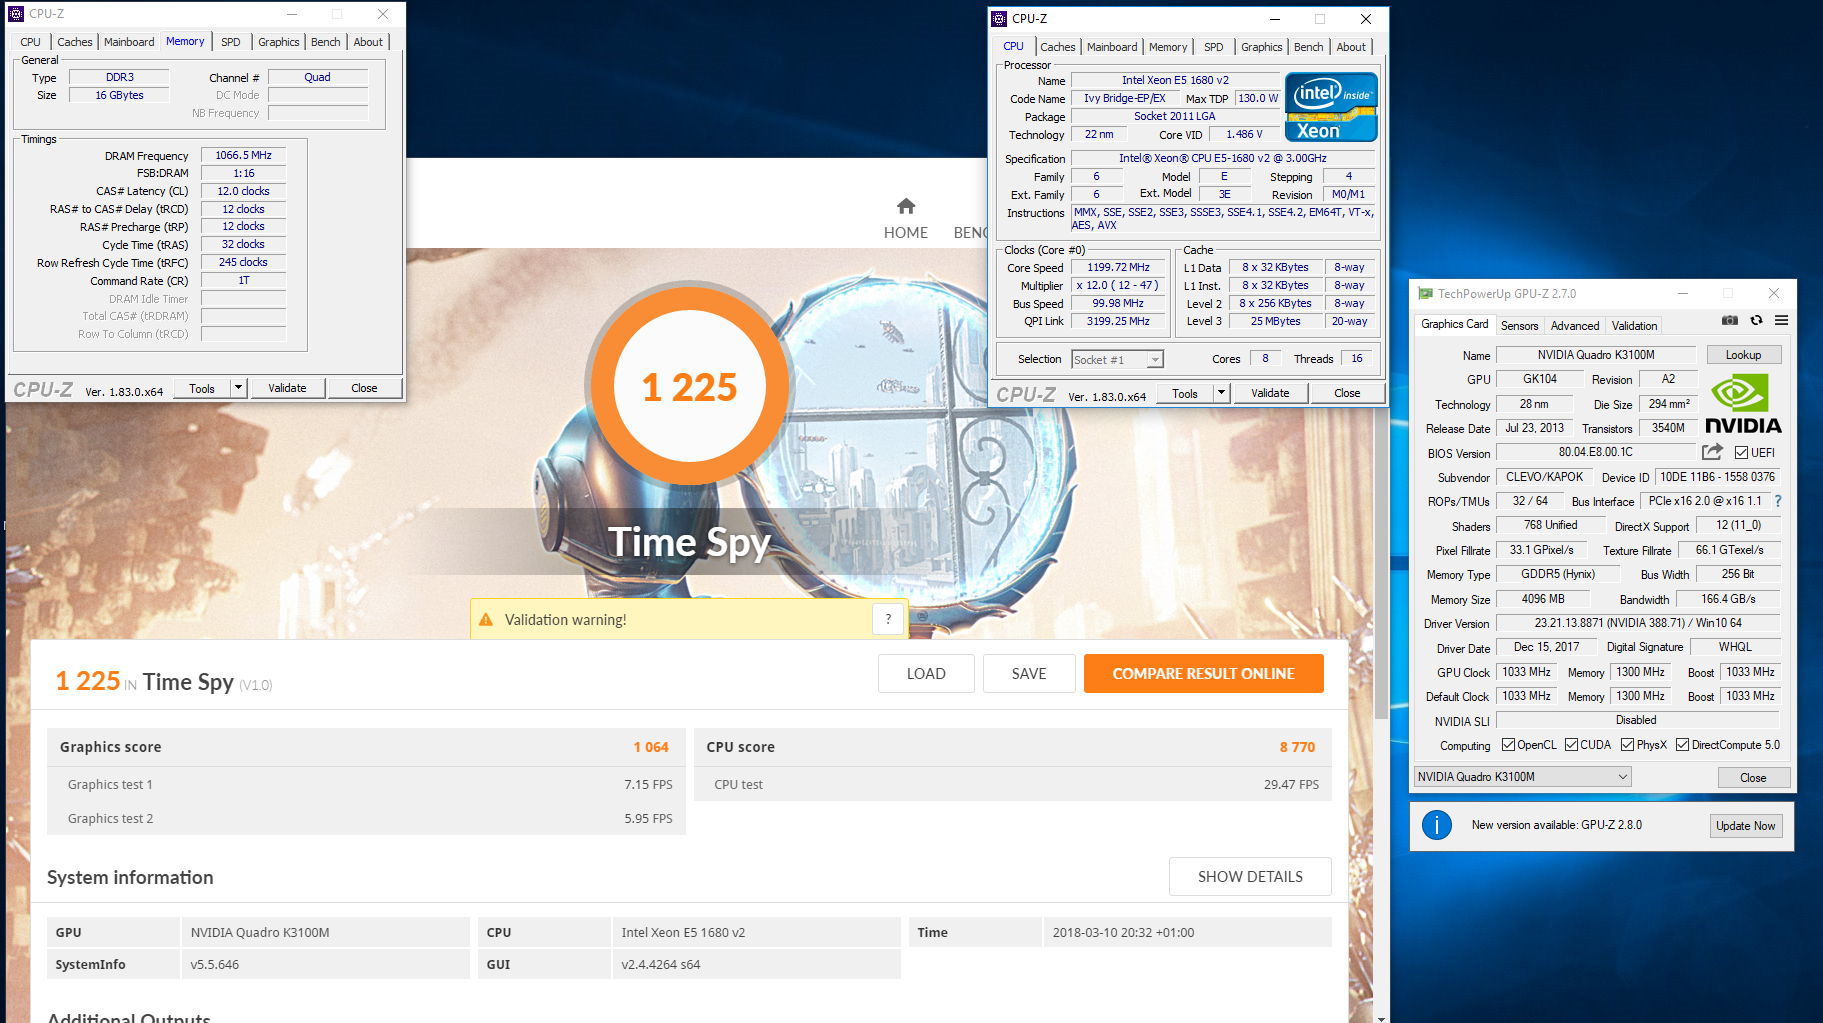Screen dimensions: 1823x1023
Task: Click the CPU score value 8 770
Action: [1297, 747]
